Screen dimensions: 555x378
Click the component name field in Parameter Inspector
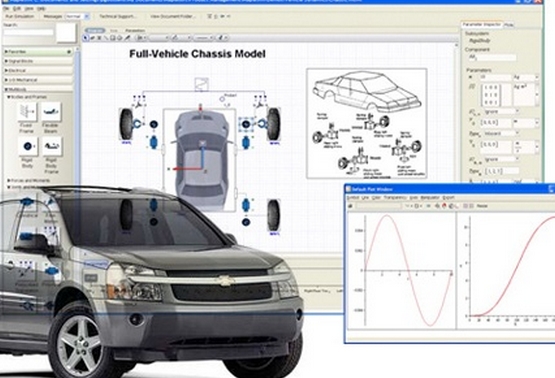tap(492, 57)
